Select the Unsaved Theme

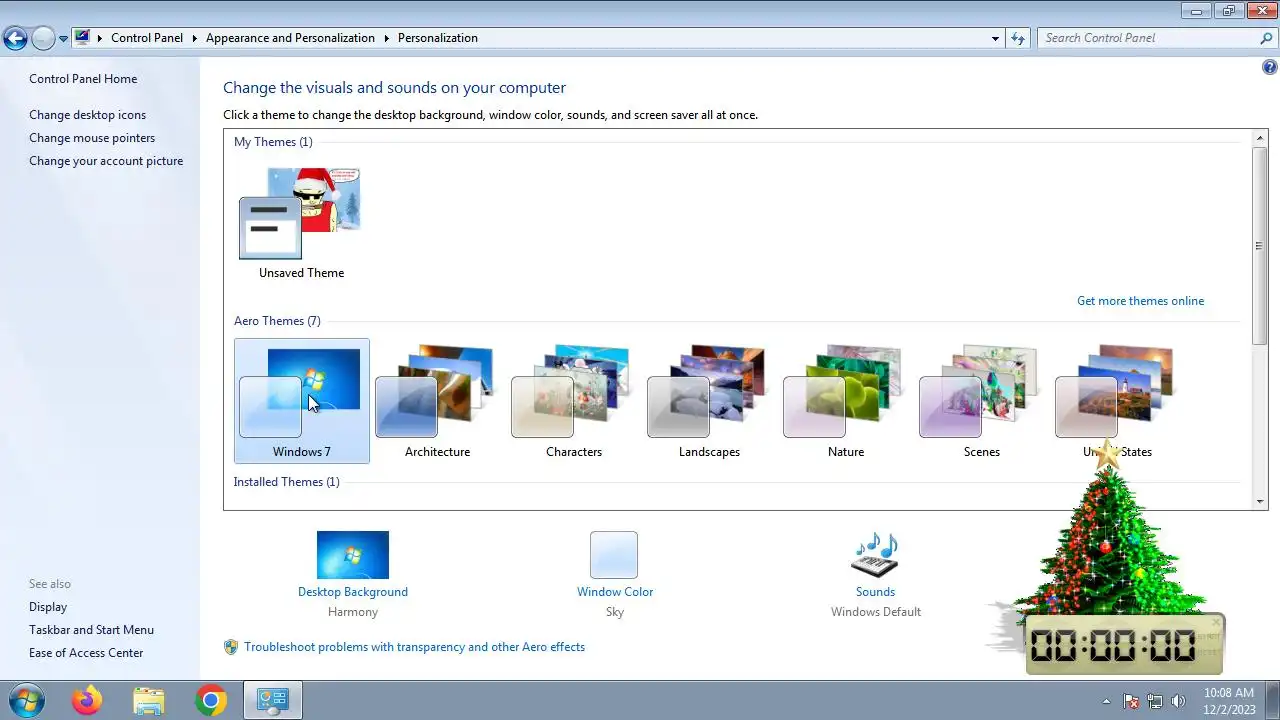[301, 222]
